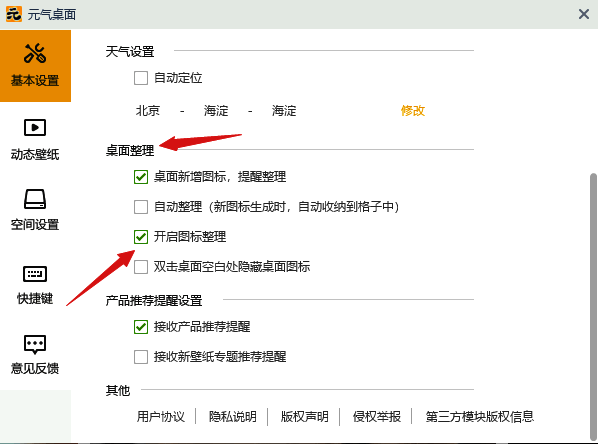Open 版权声明 link
Viewport: 598px width, 444px height.
point(304,417)
